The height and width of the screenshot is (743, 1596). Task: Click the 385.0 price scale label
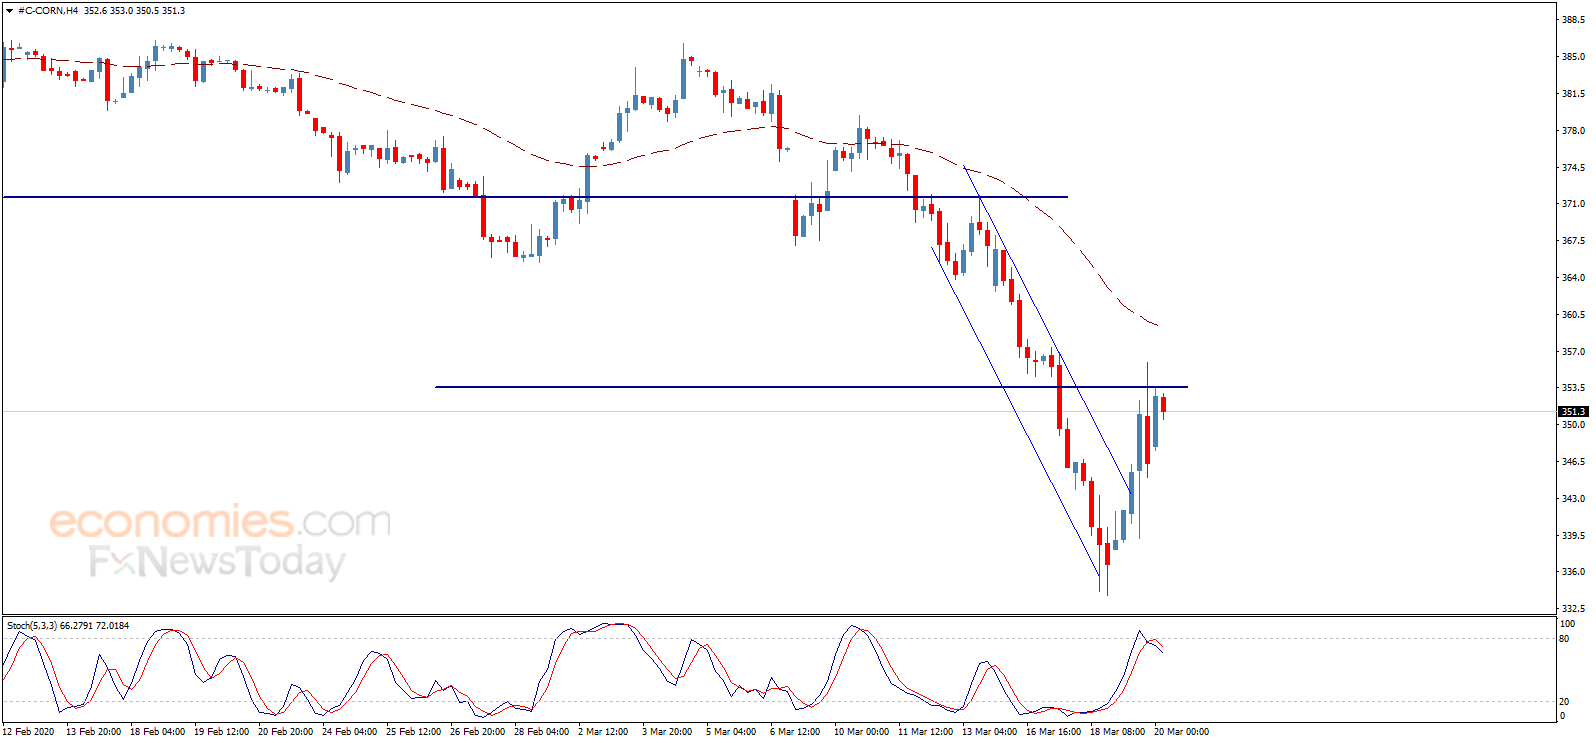coord(1573,57)
